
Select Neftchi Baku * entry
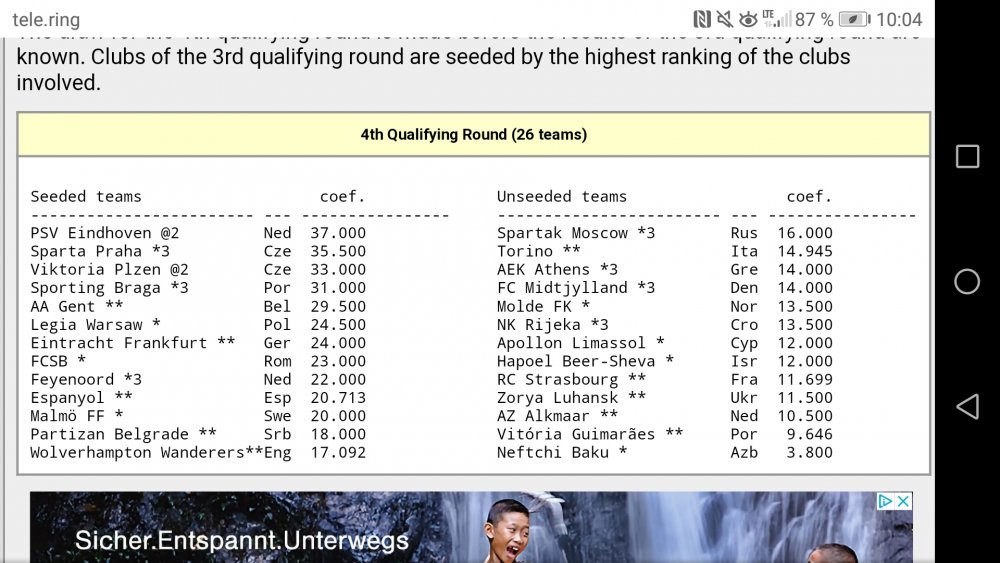(562, 453)
